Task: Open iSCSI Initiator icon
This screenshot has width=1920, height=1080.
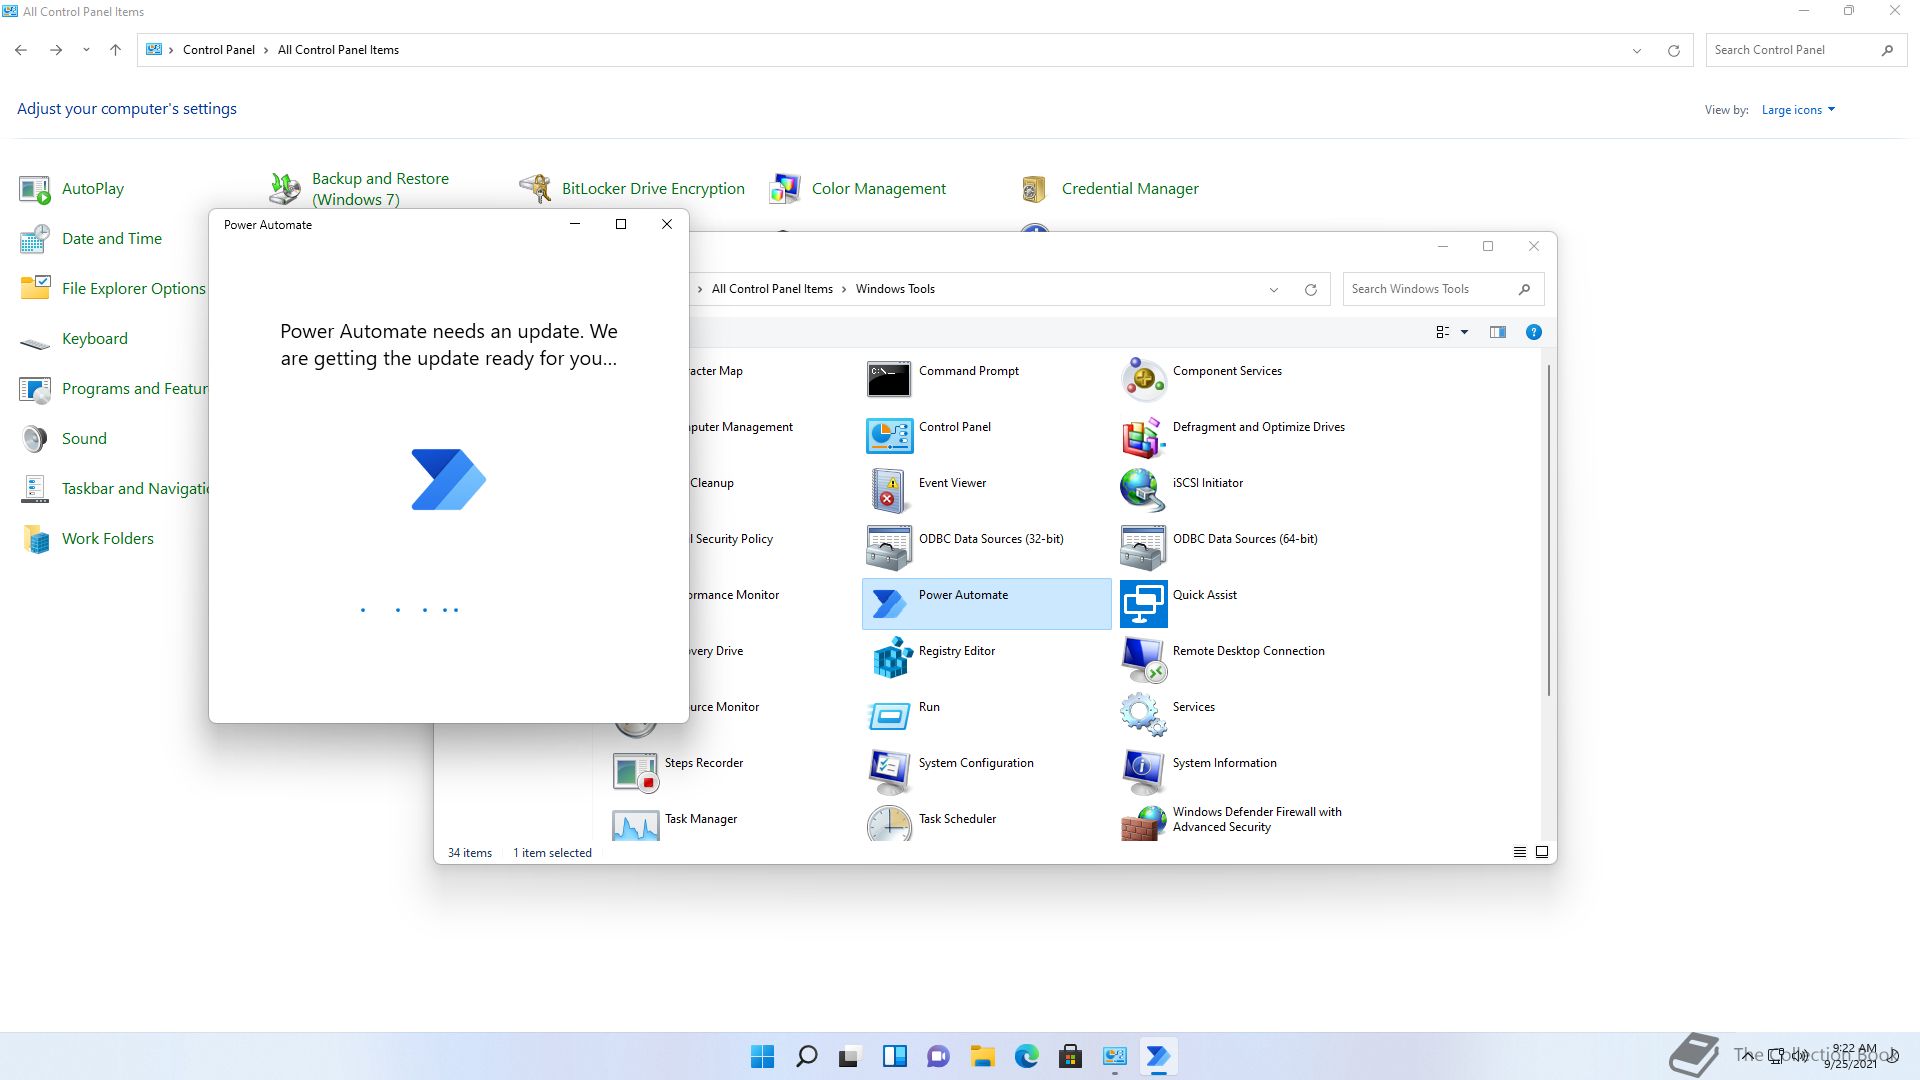Action: [1143, 491]
